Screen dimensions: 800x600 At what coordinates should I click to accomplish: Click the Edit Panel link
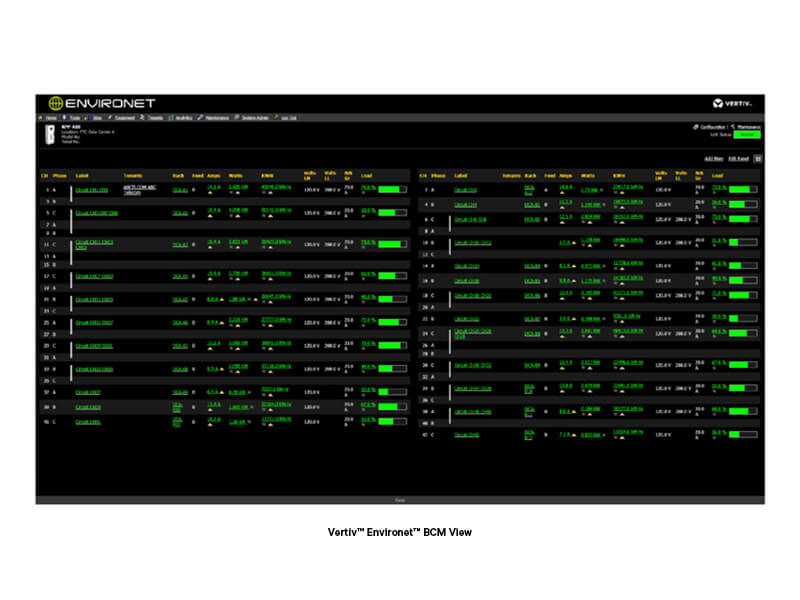pos(738,158)
